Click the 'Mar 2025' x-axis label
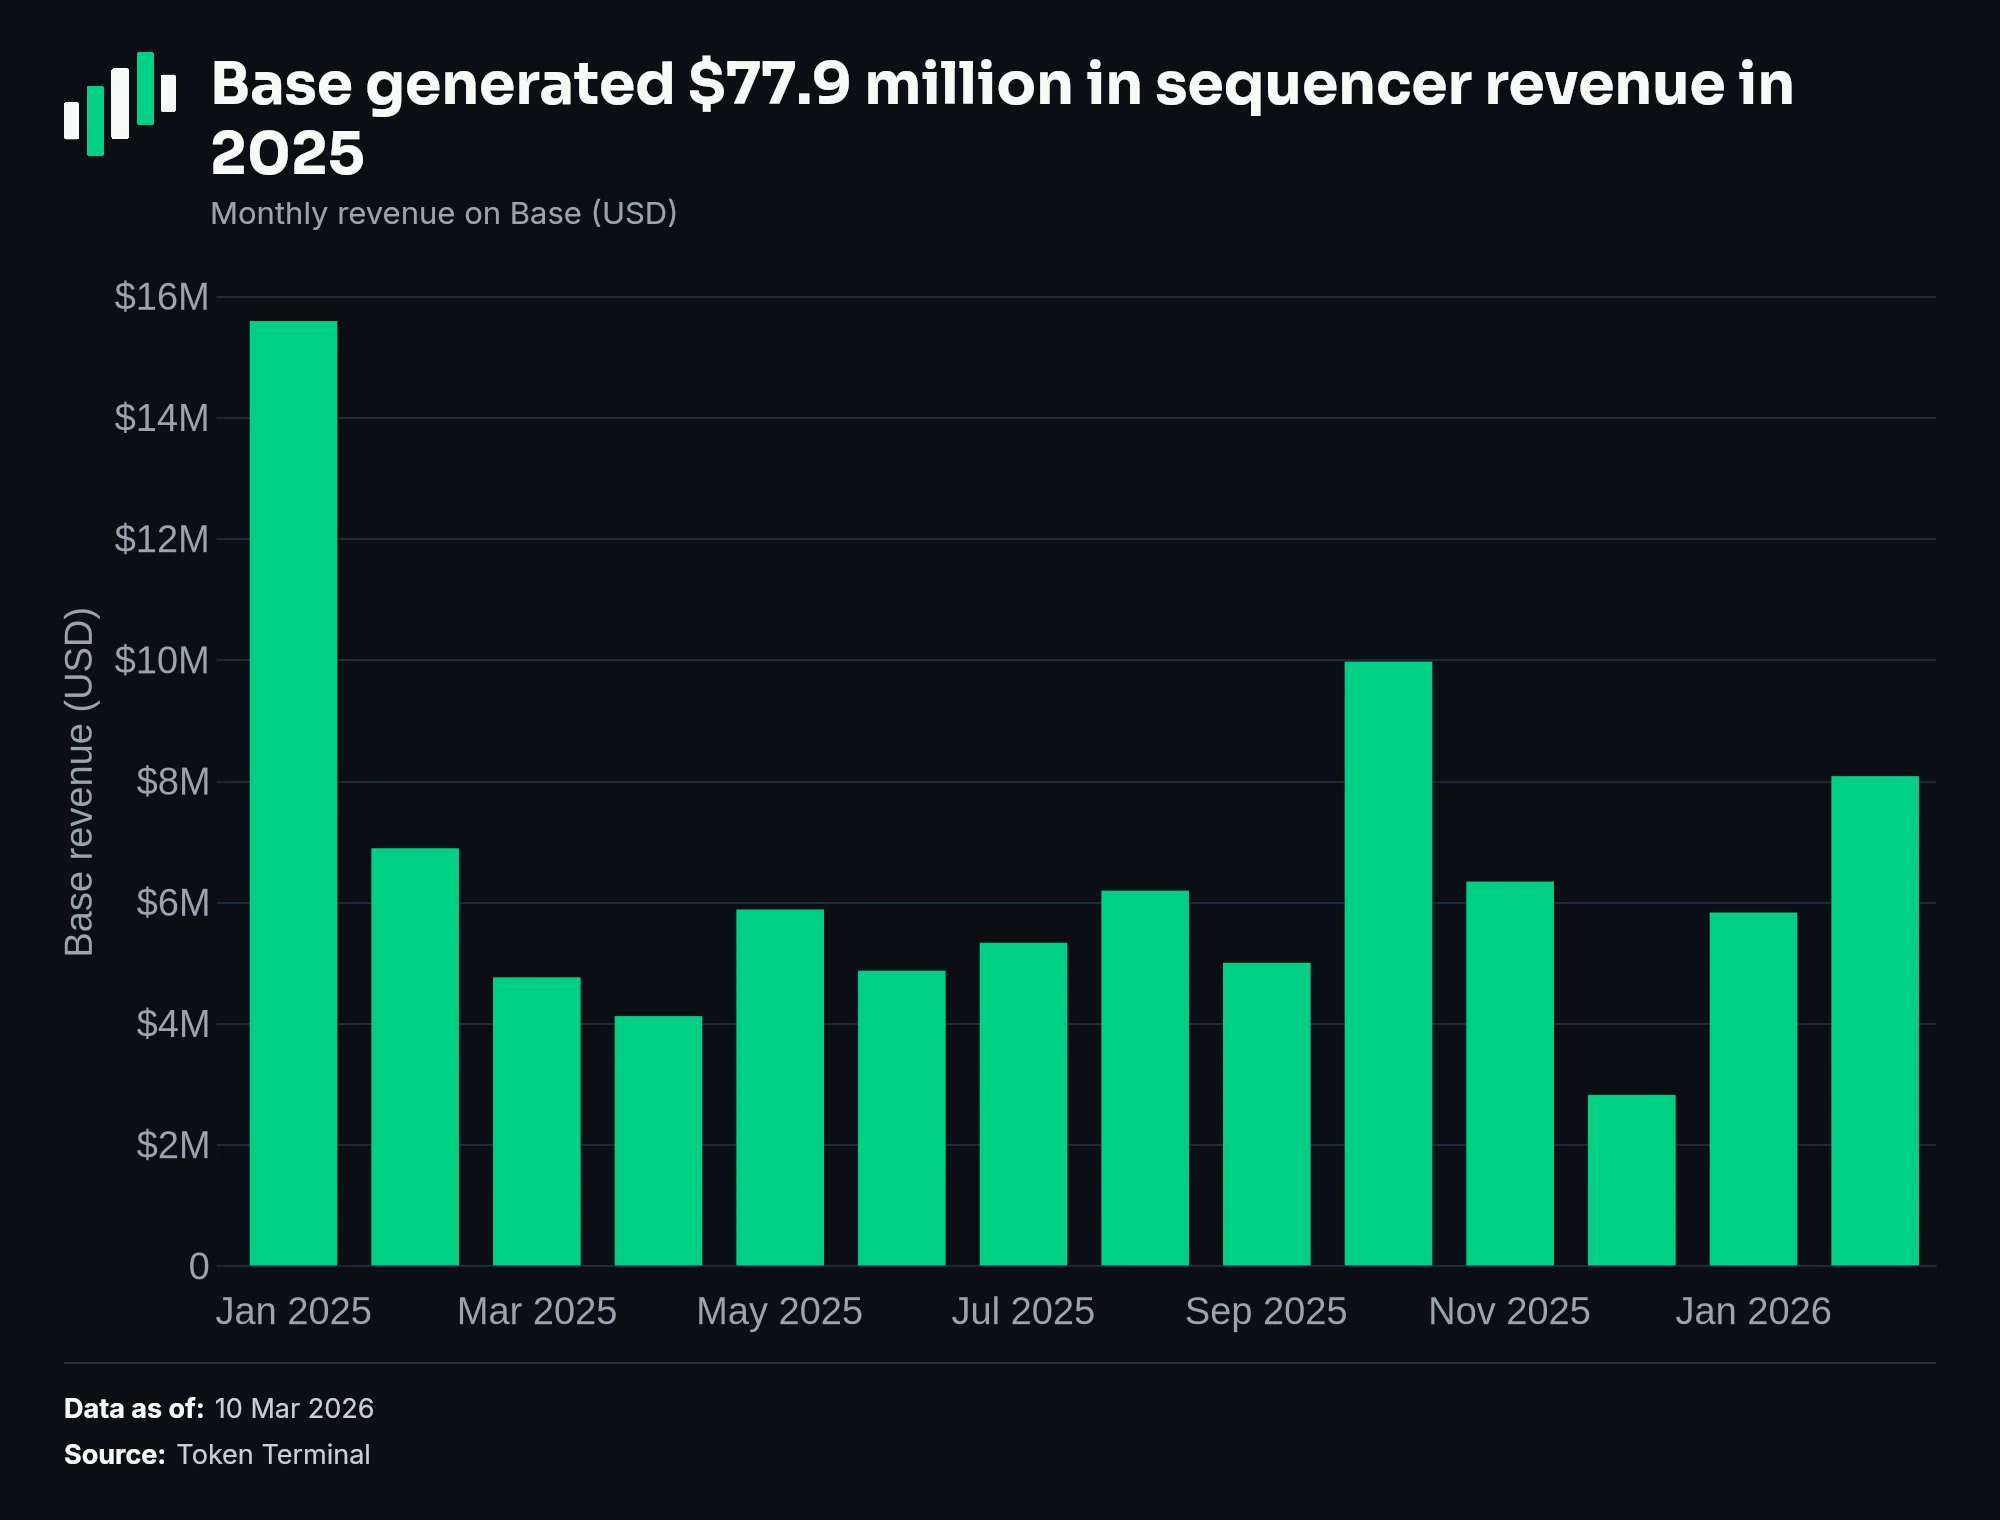This screenshot has width=2000, height=1520. click(537, 1311)
